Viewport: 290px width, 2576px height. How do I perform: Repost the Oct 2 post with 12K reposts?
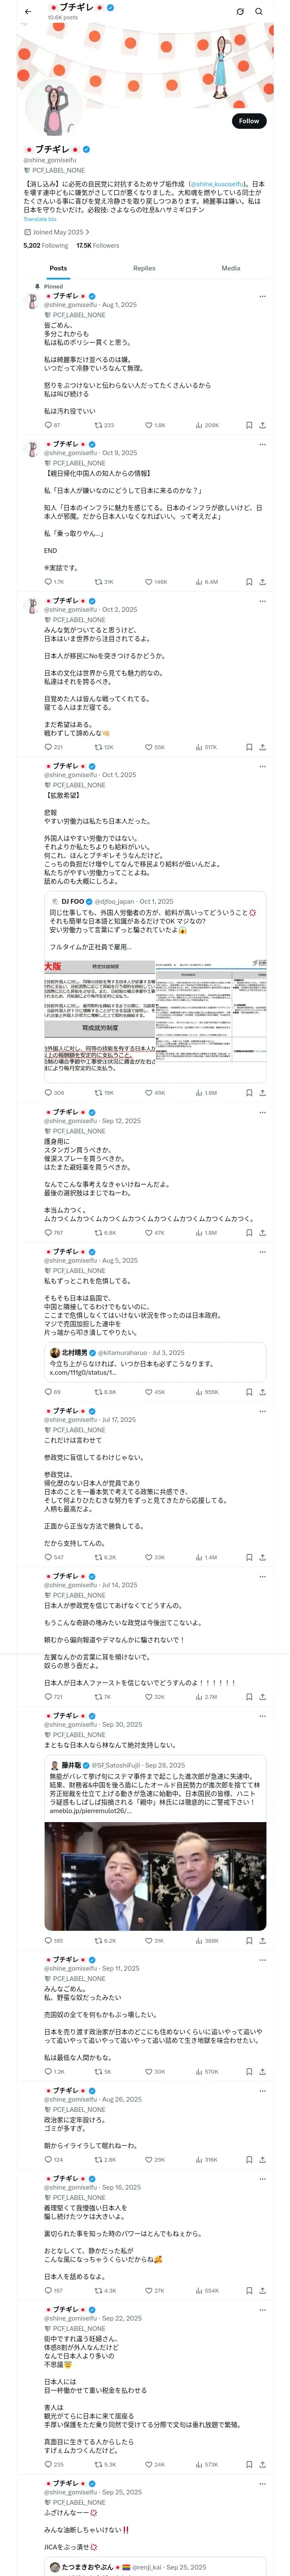(103, 747)
